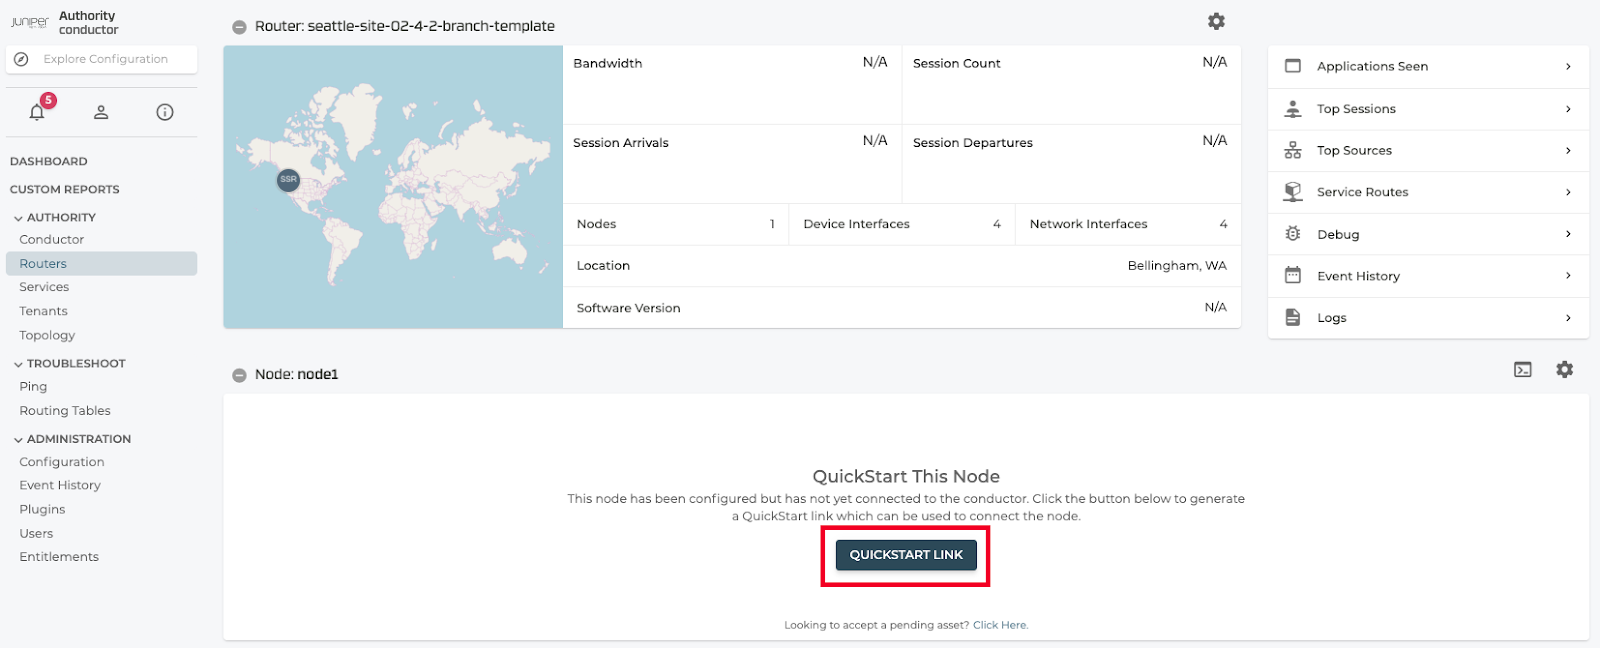Screen dimensions: 1600x648
Task: Click the SSR marker on map
Action: 288,180
